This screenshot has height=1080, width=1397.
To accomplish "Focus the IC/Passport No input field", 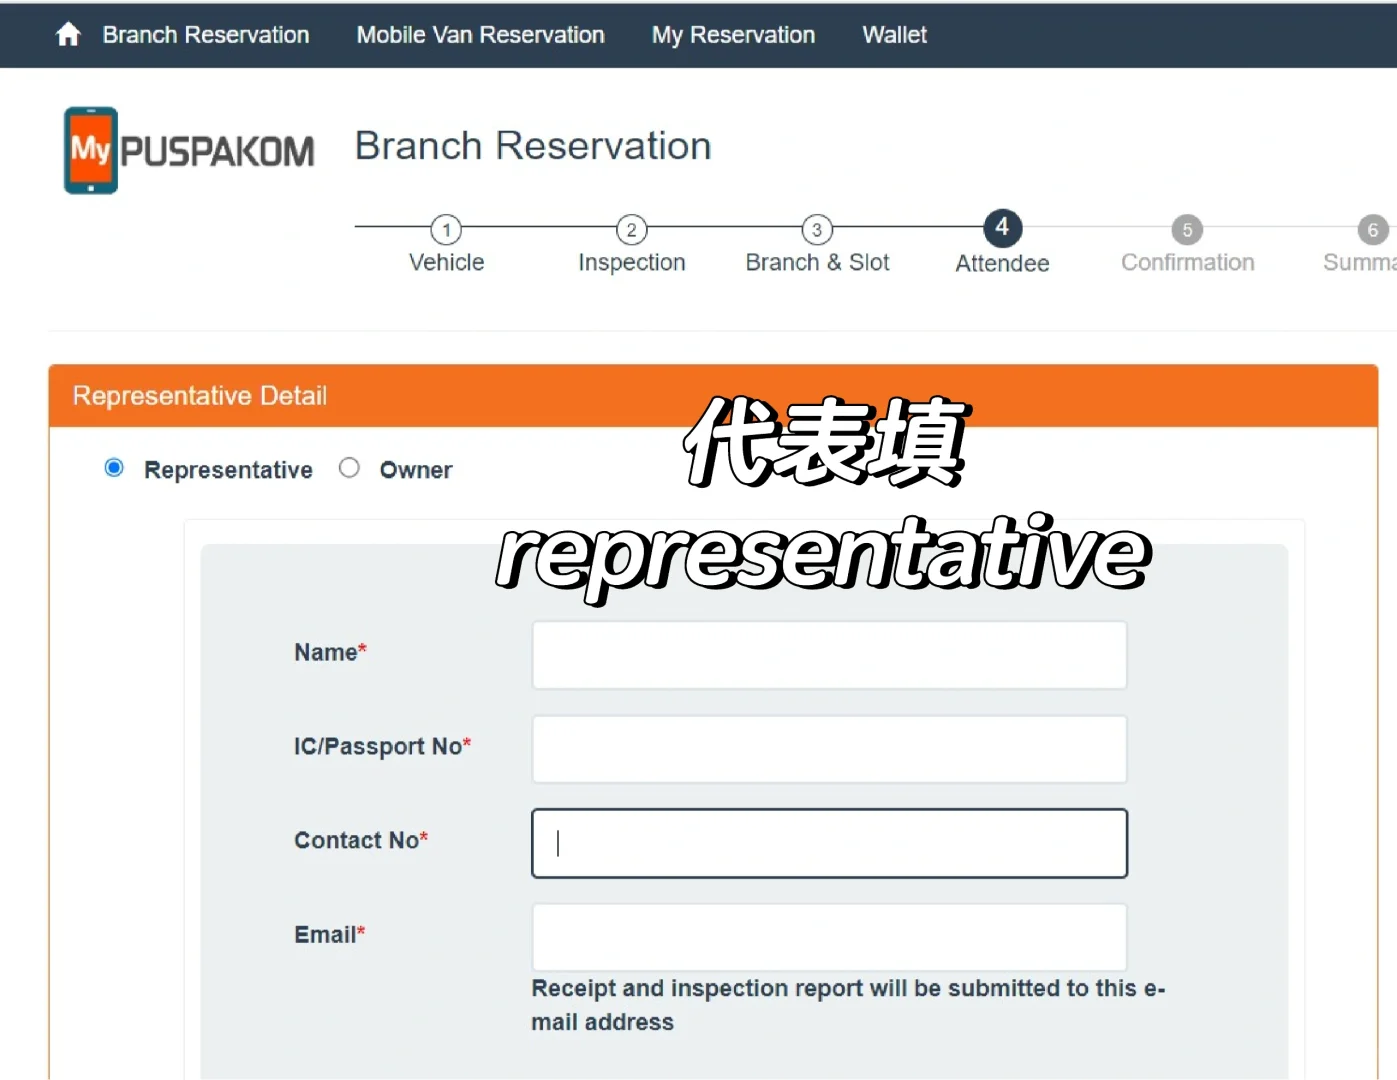I will tap(830, 749).
